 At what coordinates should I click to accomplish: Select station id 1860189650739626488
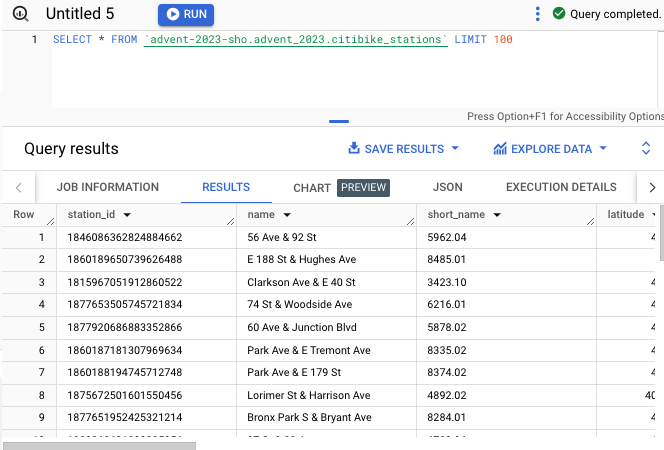124,260
